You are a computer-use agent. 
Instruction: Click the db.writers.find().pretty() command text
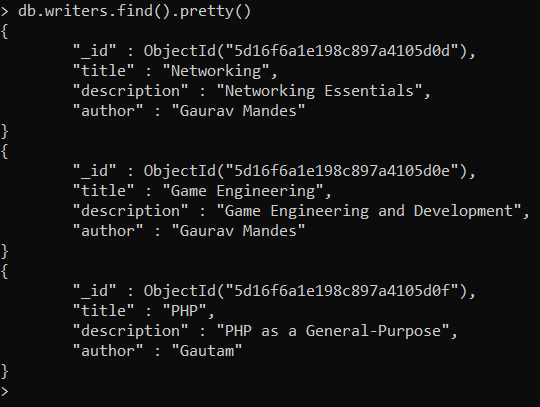pos(134,11)
